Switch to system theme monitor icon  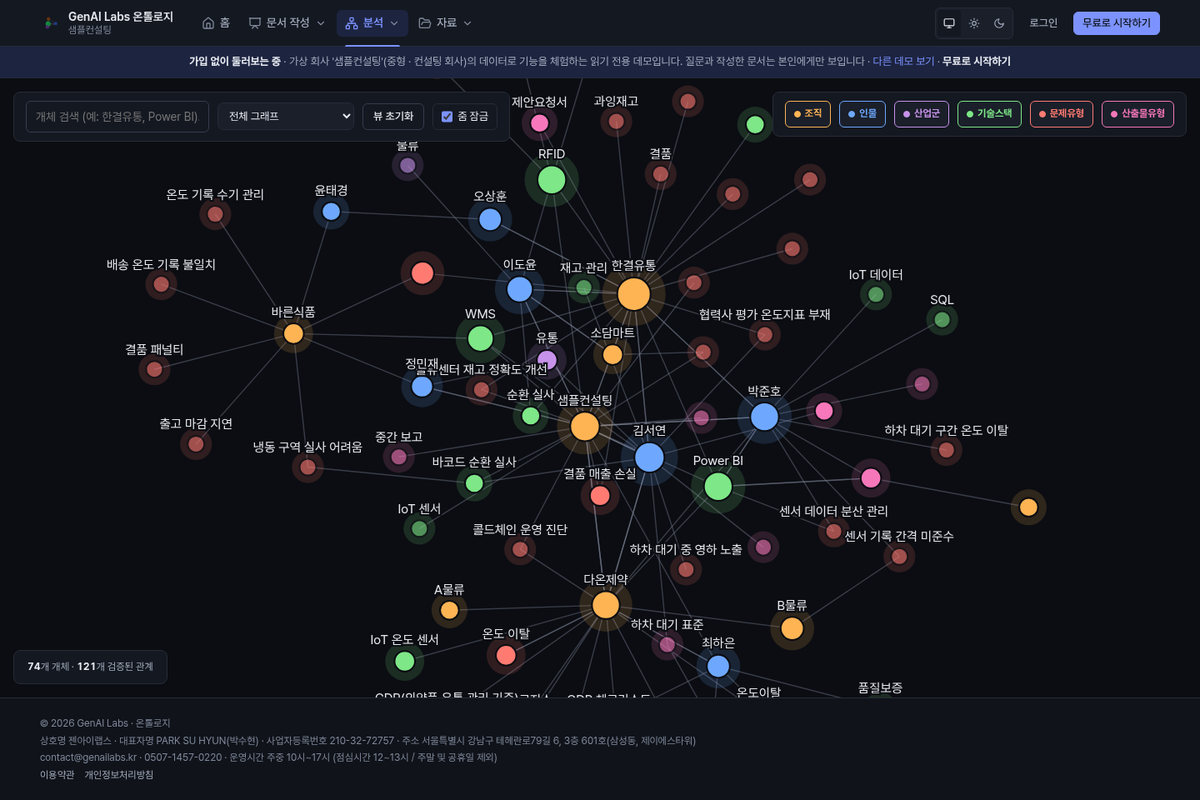point(949,23)
